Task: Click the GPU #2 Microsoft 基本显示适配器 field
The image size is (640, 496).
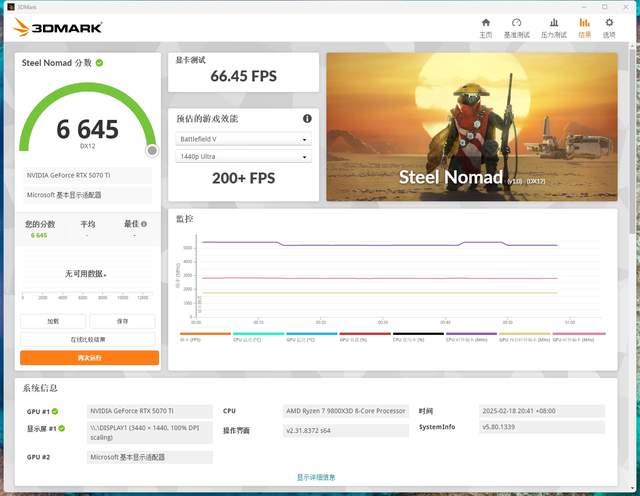Action: [x=150, y=457]
